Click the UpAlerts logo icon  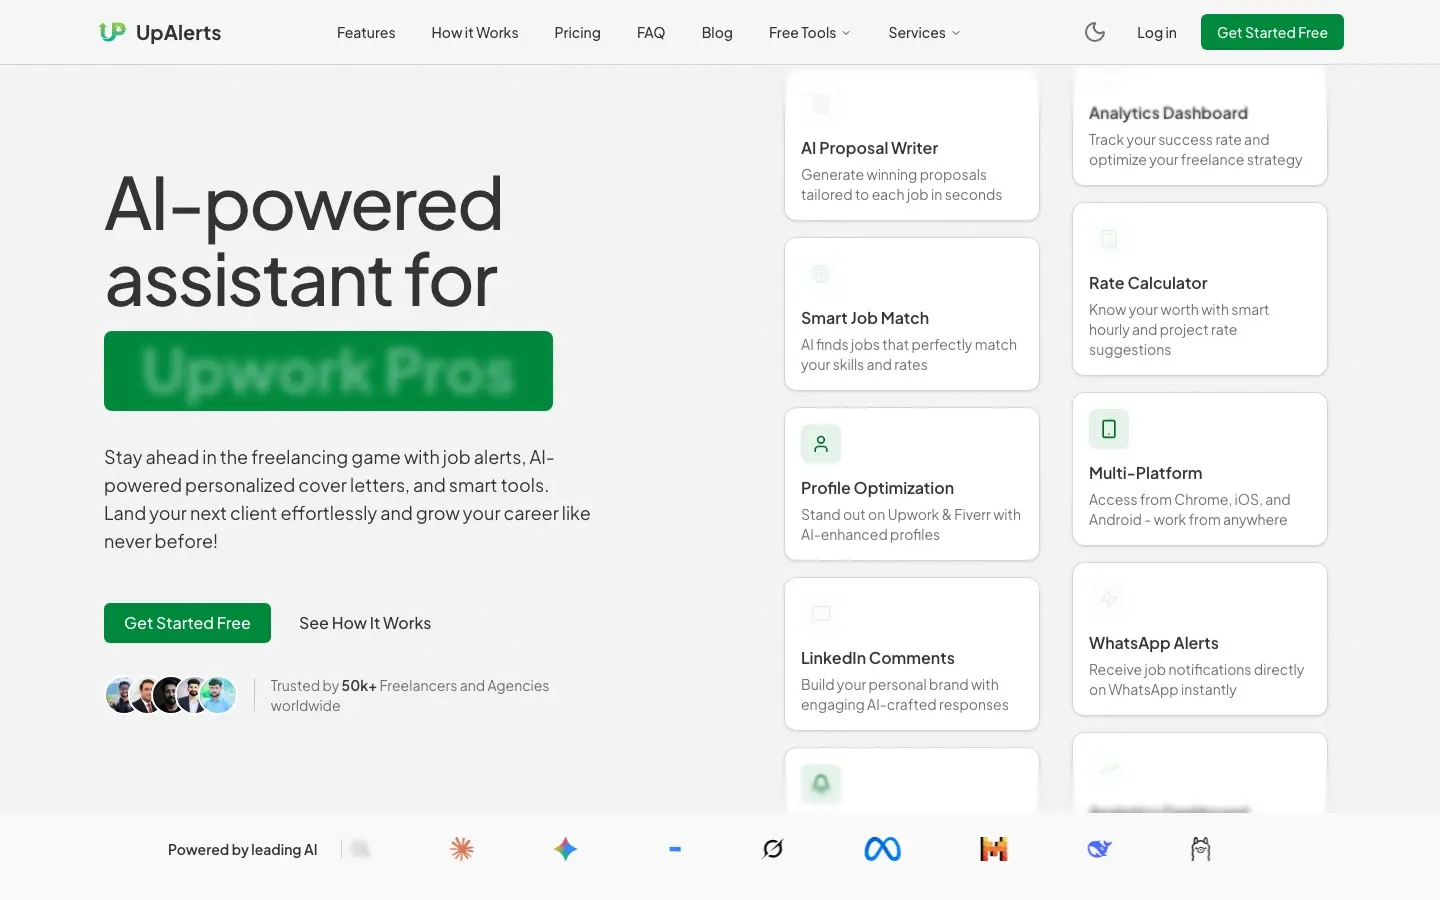point(112,32)
